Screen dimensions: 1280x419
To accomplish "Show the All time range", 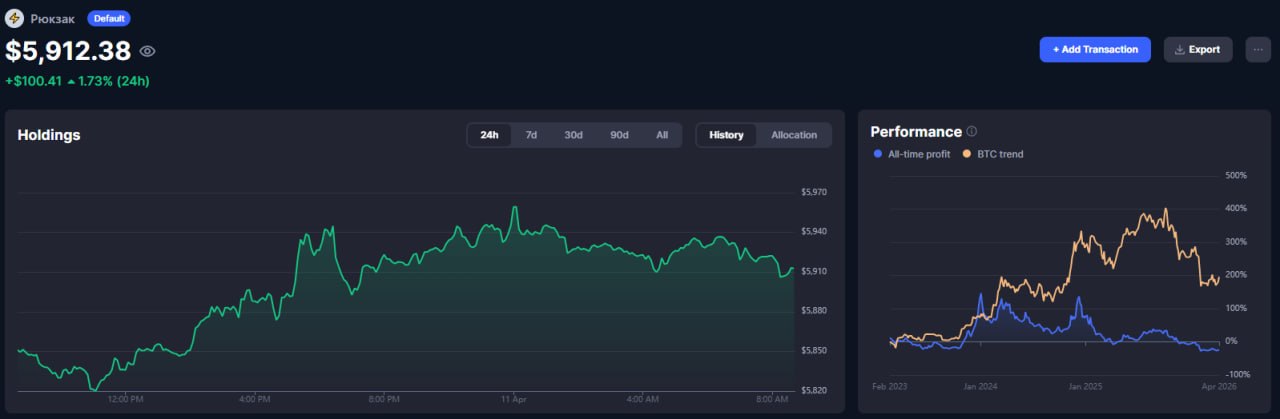I will tap(662, 135).
